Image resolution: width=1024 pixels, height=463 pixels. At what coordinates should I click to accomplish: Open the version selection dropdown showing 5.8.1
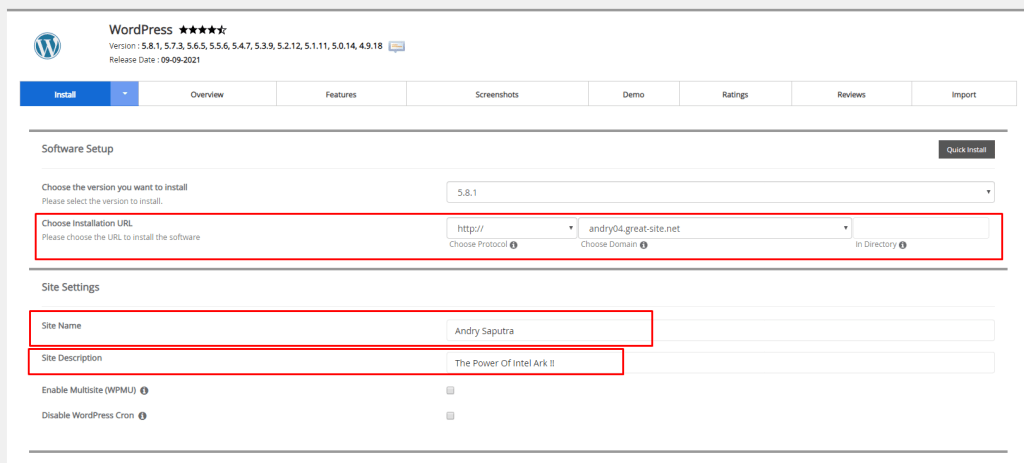[x=720, y=191]
